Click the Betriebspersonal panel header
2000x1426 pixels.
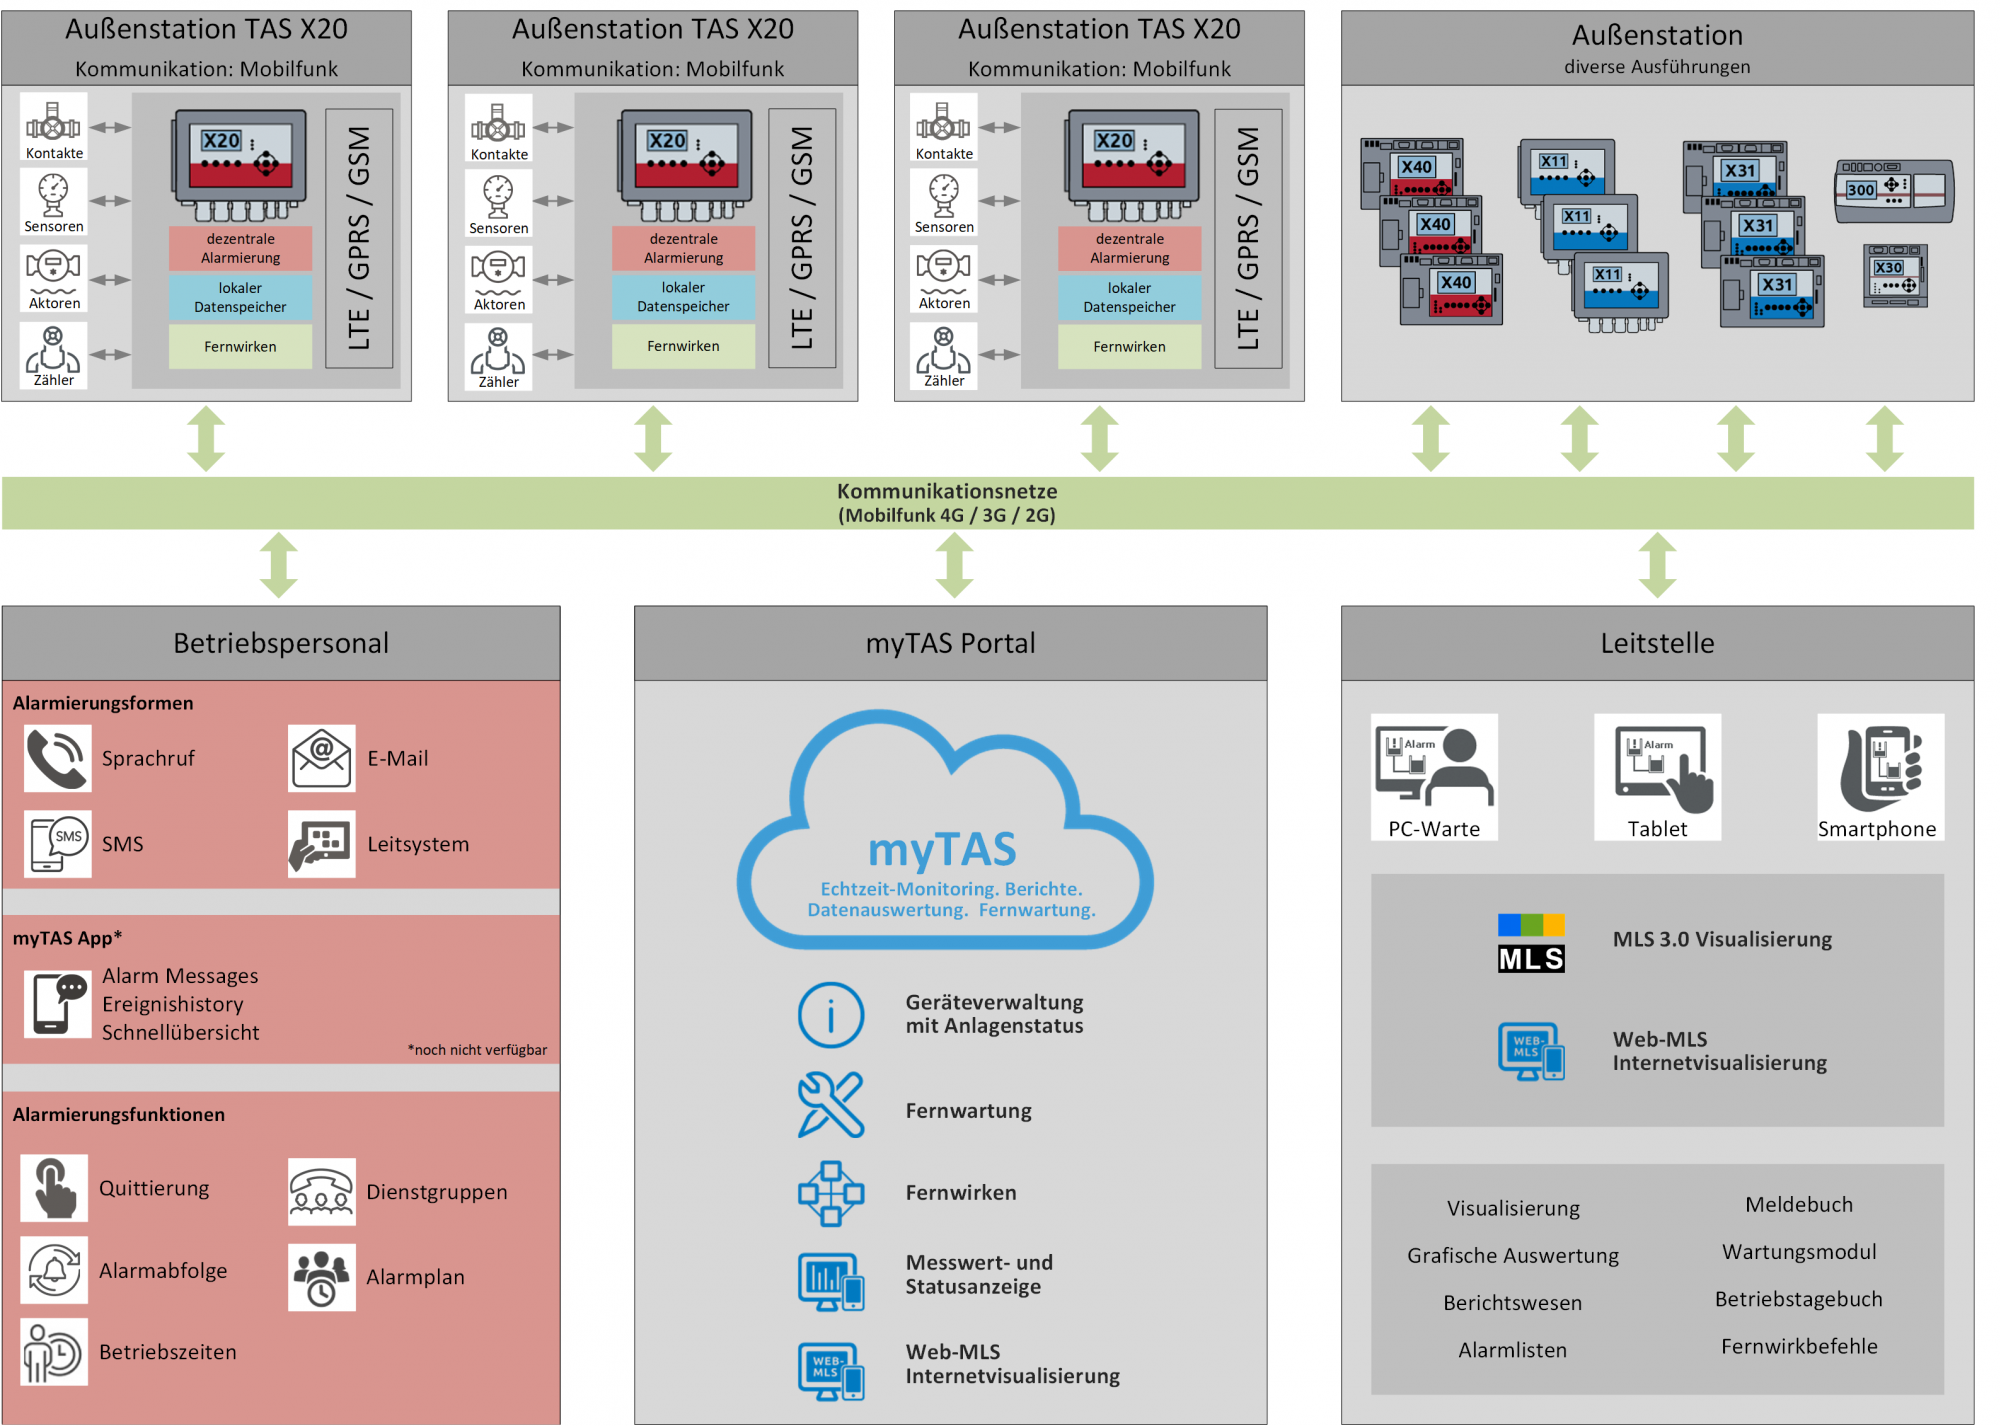(281, 643)
